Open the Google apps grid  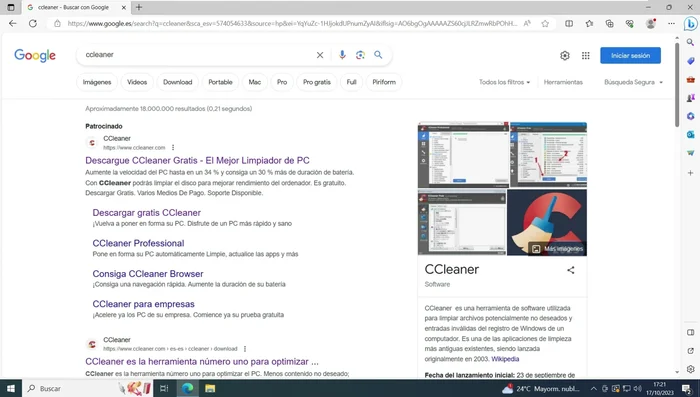586,55
